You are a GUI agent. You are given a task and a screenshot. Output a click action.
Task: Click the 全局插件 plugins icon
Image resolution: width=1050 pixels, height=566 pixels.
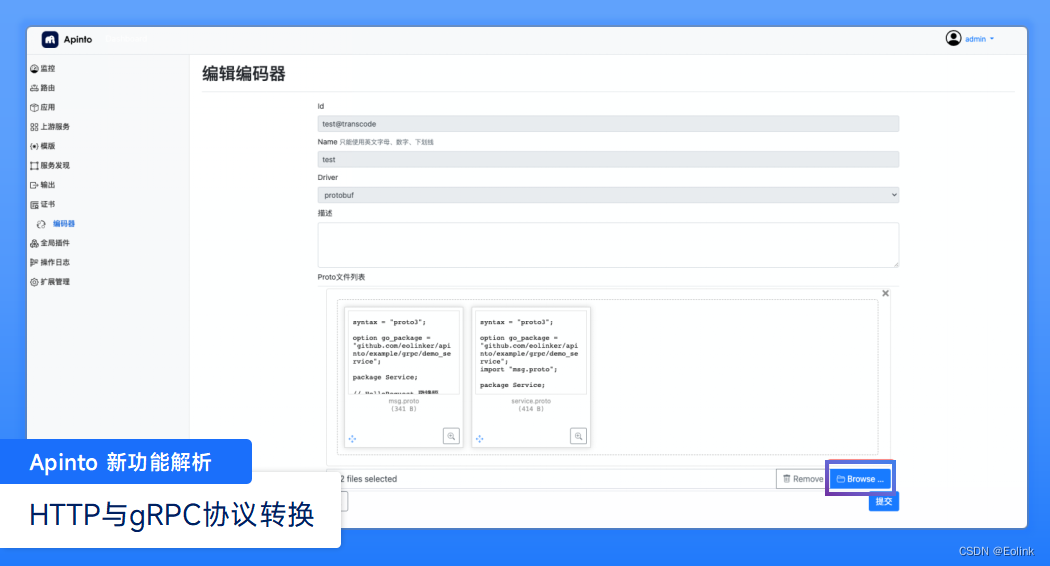34,244
